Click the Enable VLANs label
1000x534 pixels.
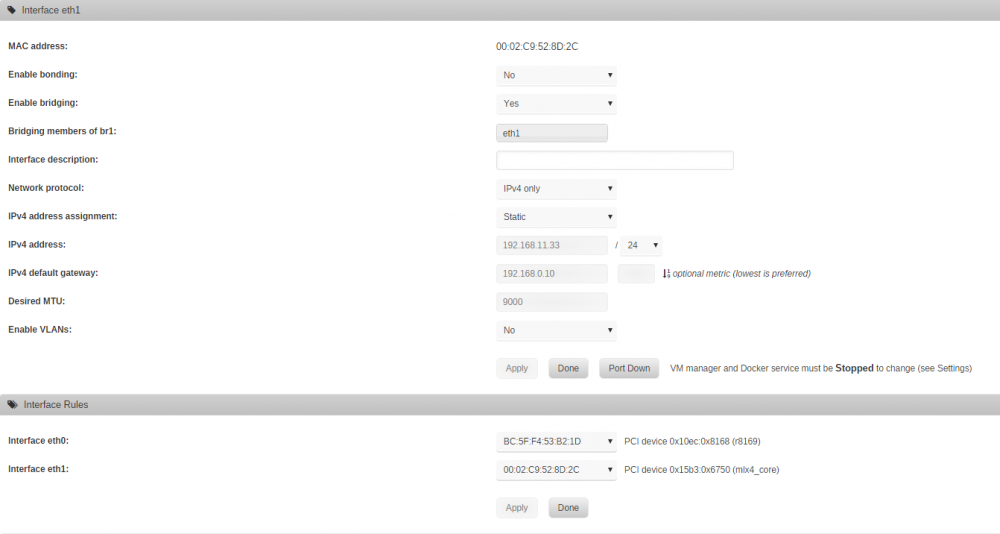tap(40, 330)
